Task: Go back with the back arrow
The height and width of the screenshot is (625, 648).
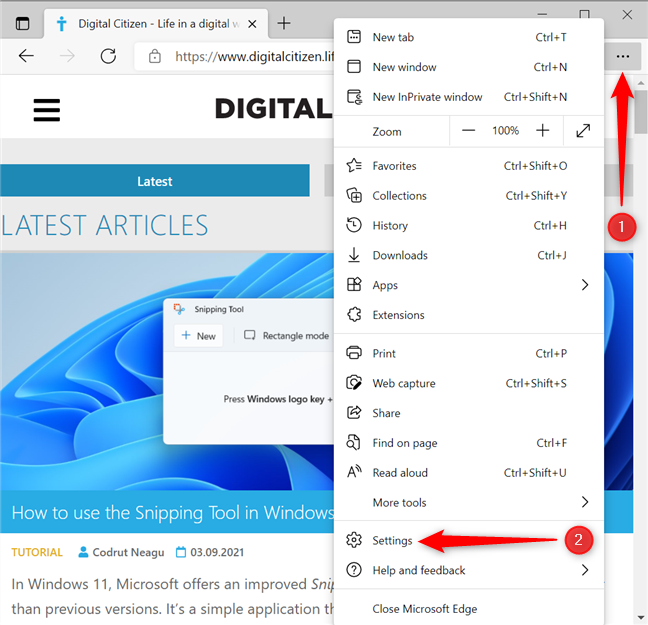Action: pos(26,56)
